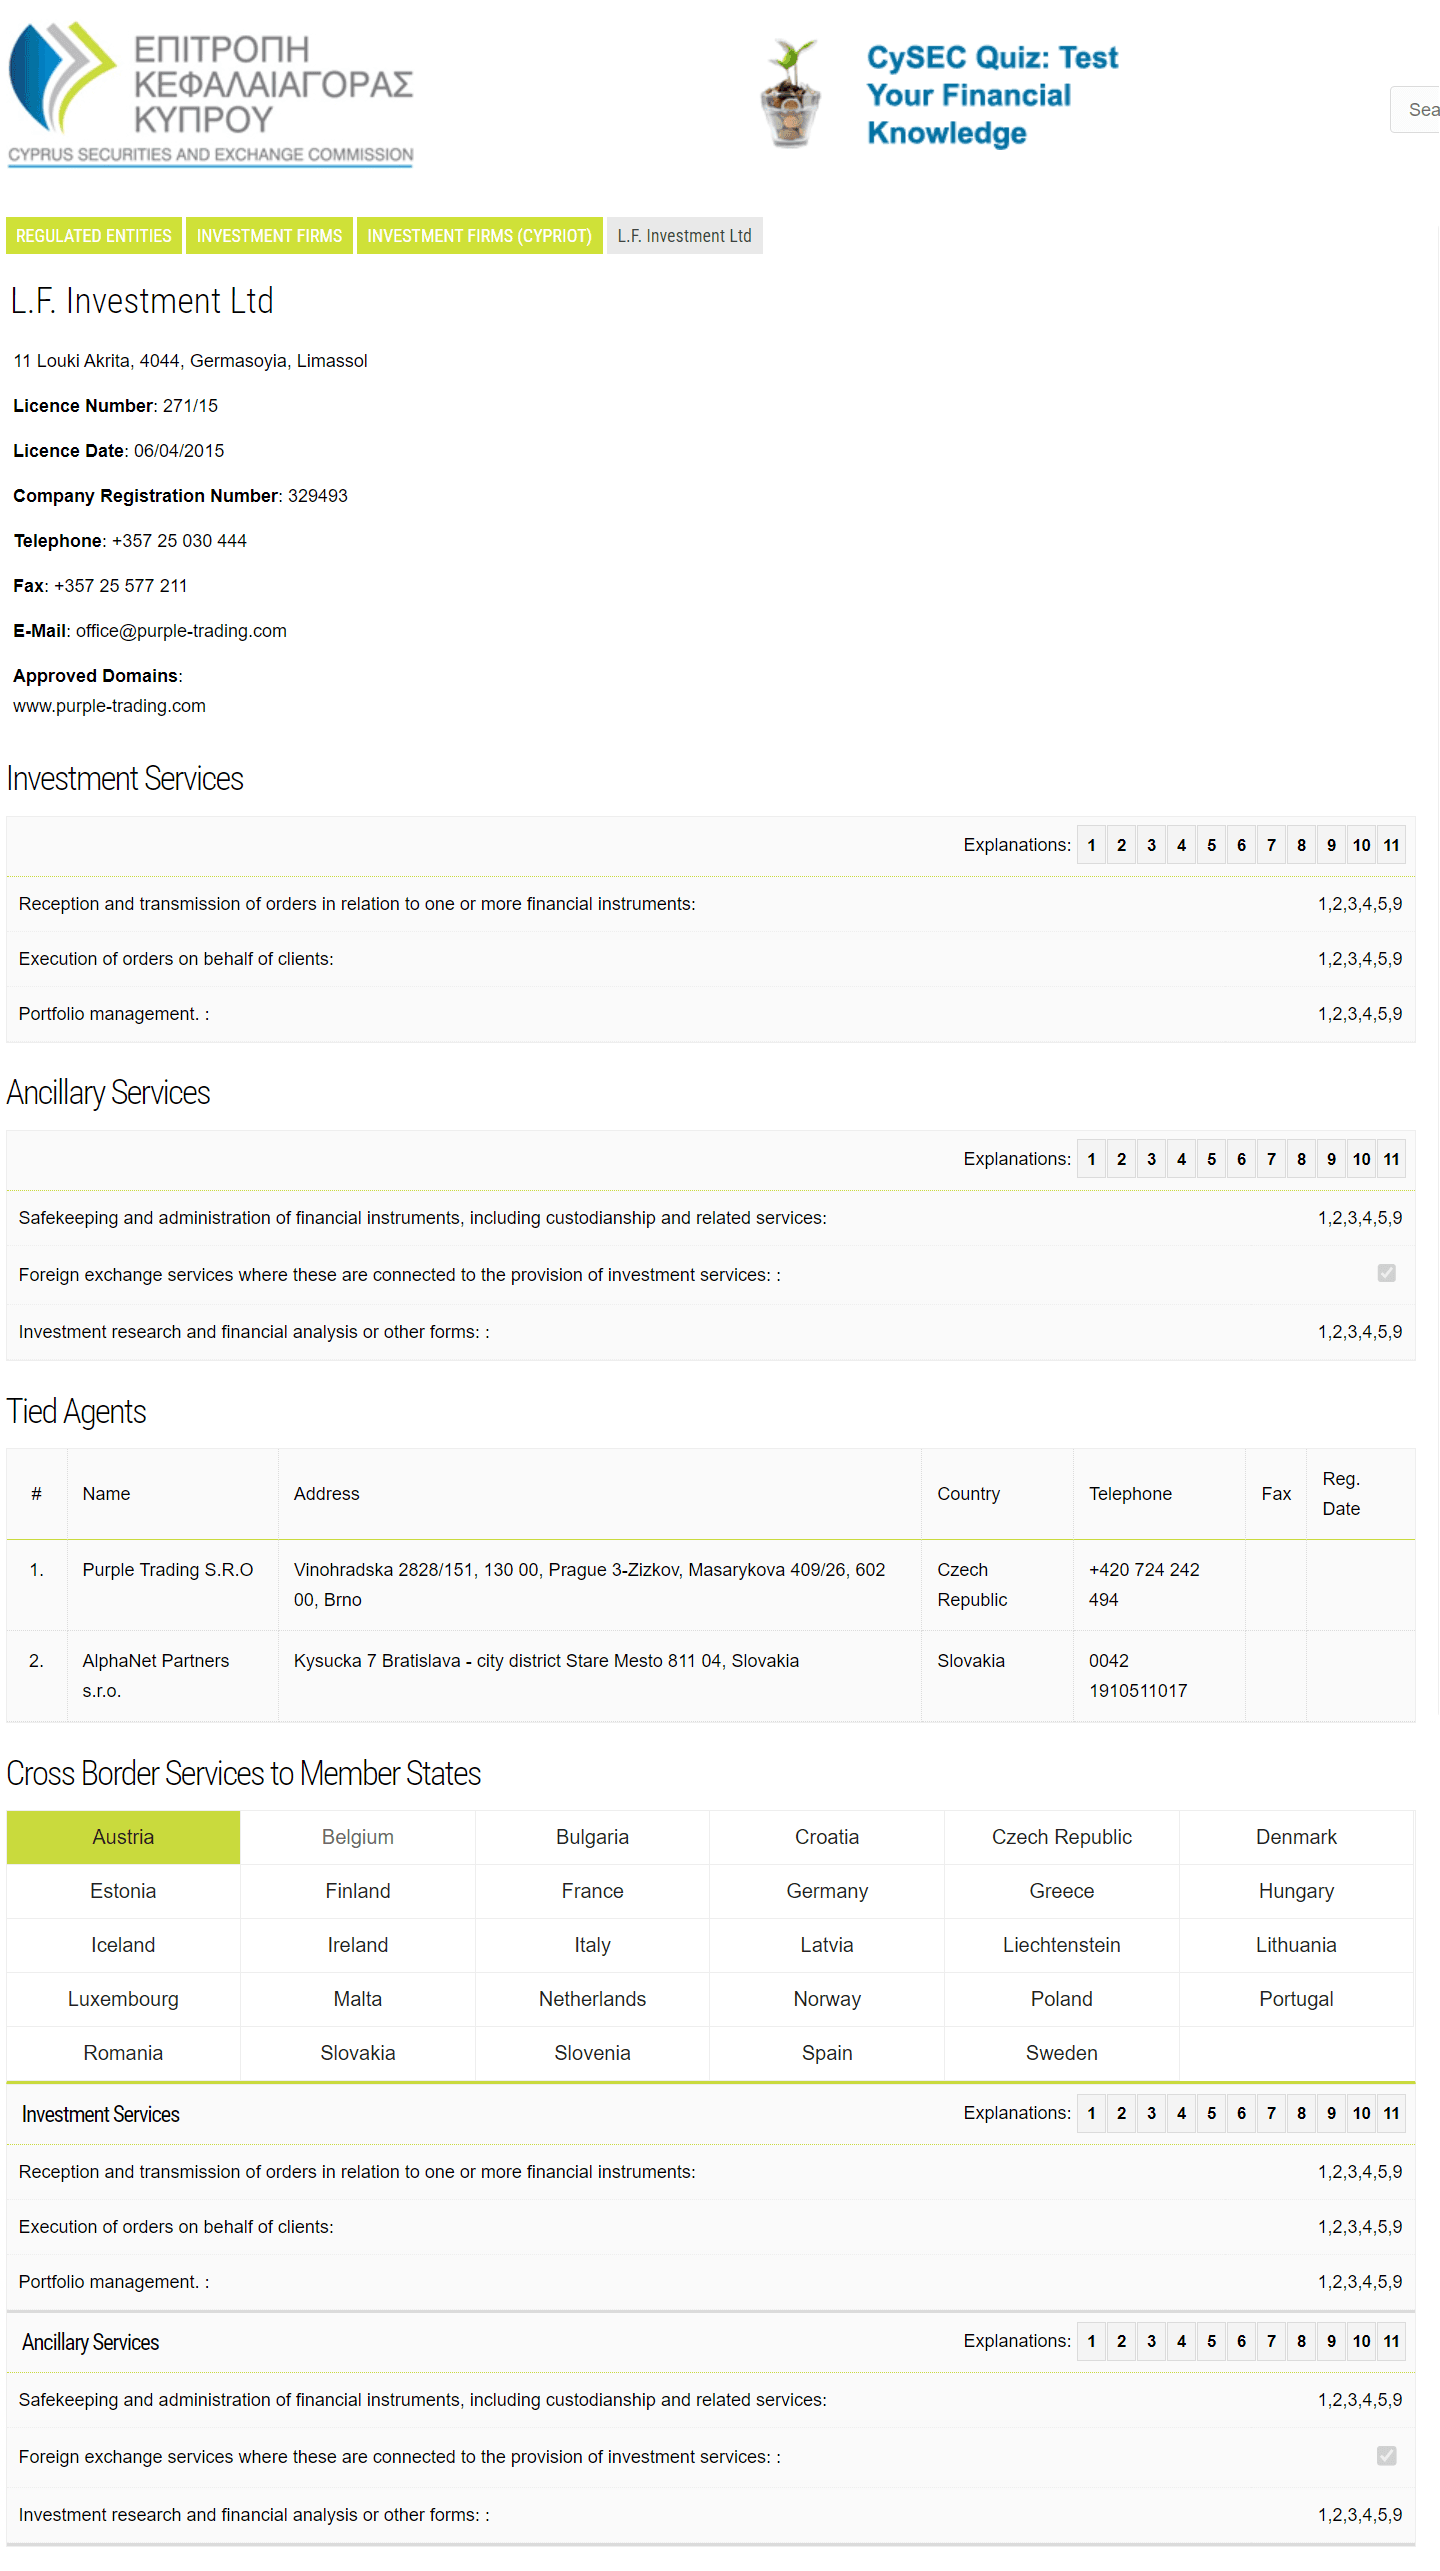1440x2571 pixels.
Task: Select the Belgium member state tab
Action: [x=358, y=1837]
